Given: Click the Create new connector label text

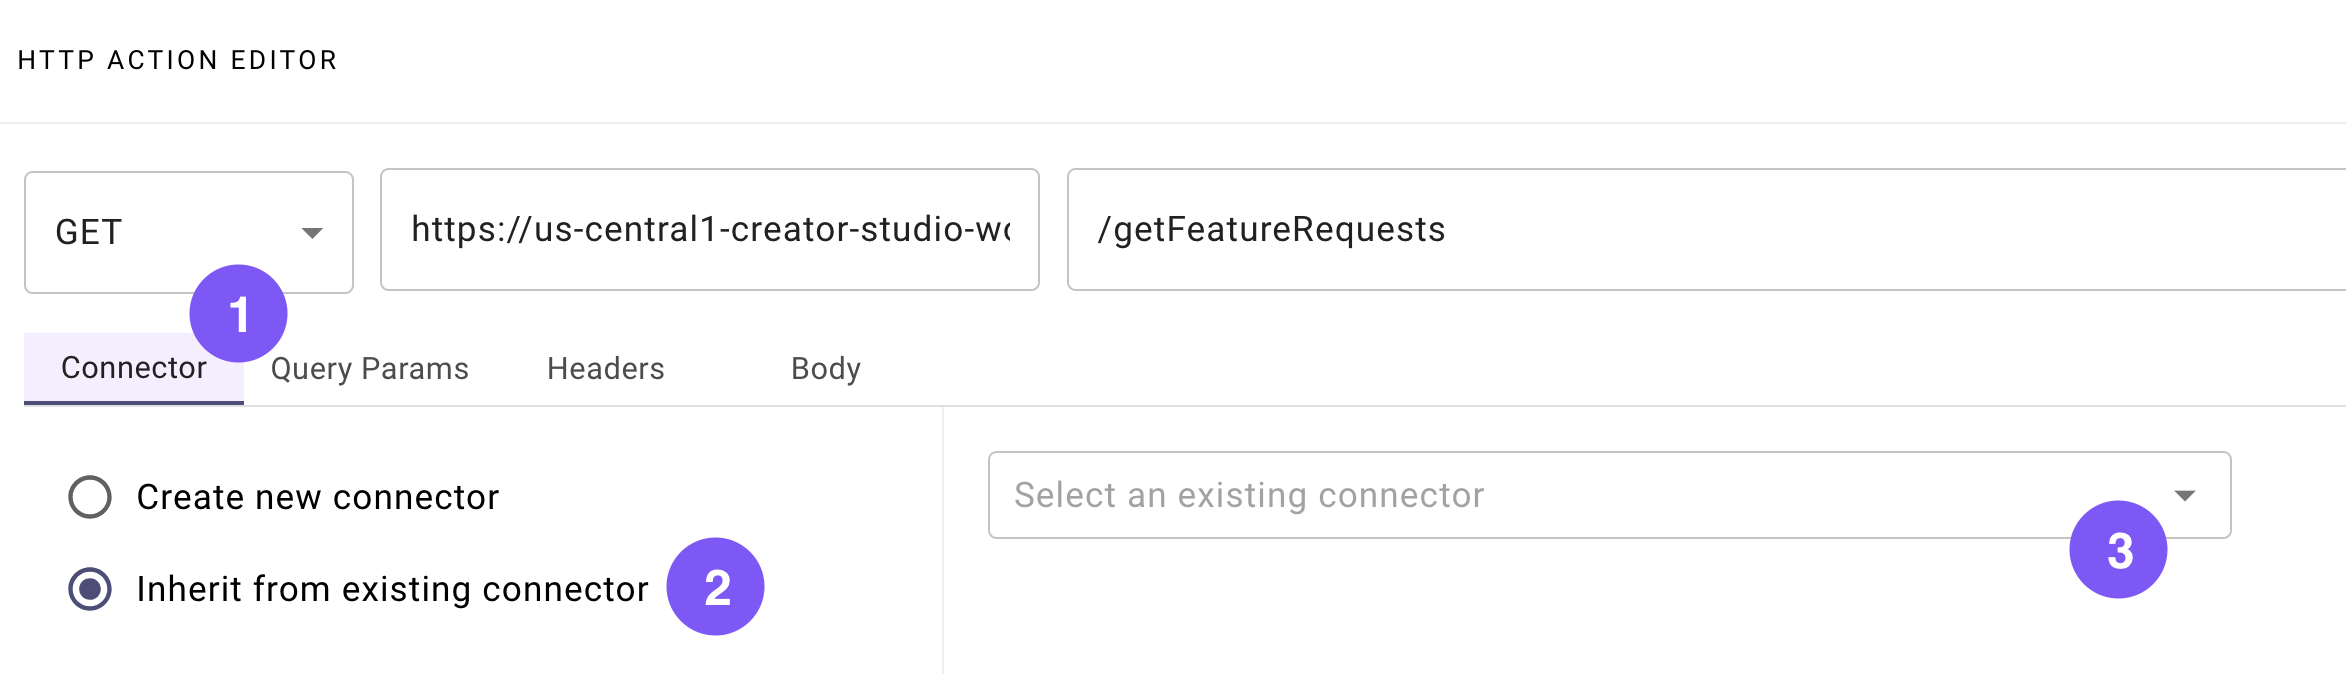Looking at the screenshot, I should coord(317,497).
